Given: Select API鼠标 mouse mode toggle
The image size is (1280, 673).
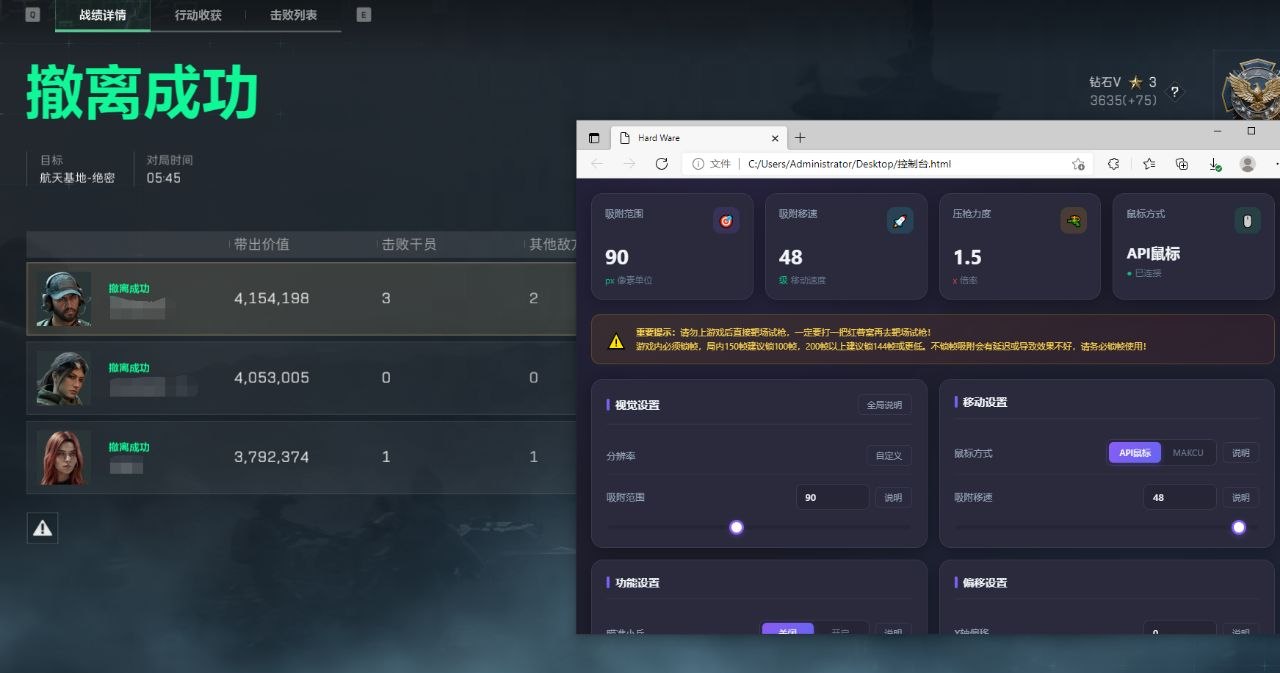Looking at the screenshot, I should (x=1134, y=453).
